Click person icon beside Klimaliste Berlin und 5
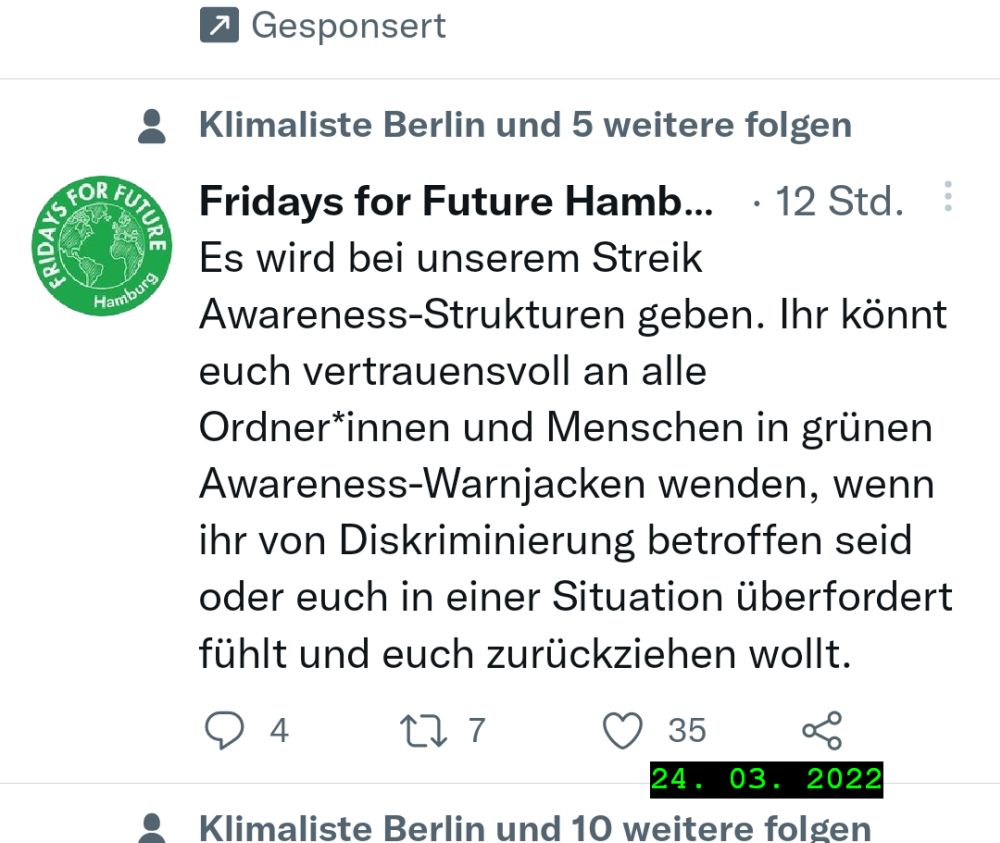This screenshot has width=1000, height=843. (x=152, y=126)
